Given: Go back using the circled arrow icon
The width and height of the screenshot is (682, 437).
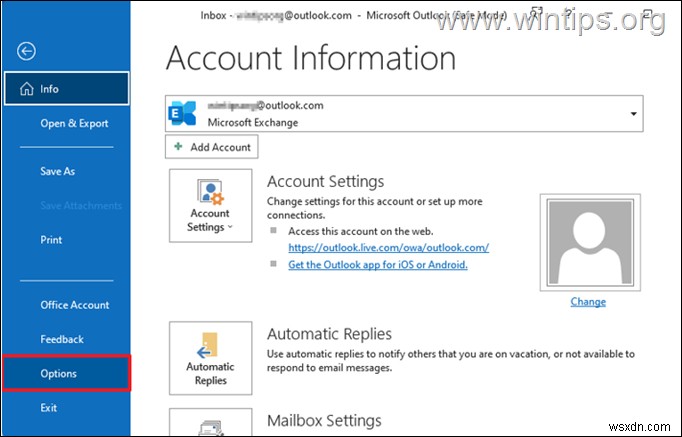Looking at the screenshot, I should pyautogui.click(x=26, y=51).
